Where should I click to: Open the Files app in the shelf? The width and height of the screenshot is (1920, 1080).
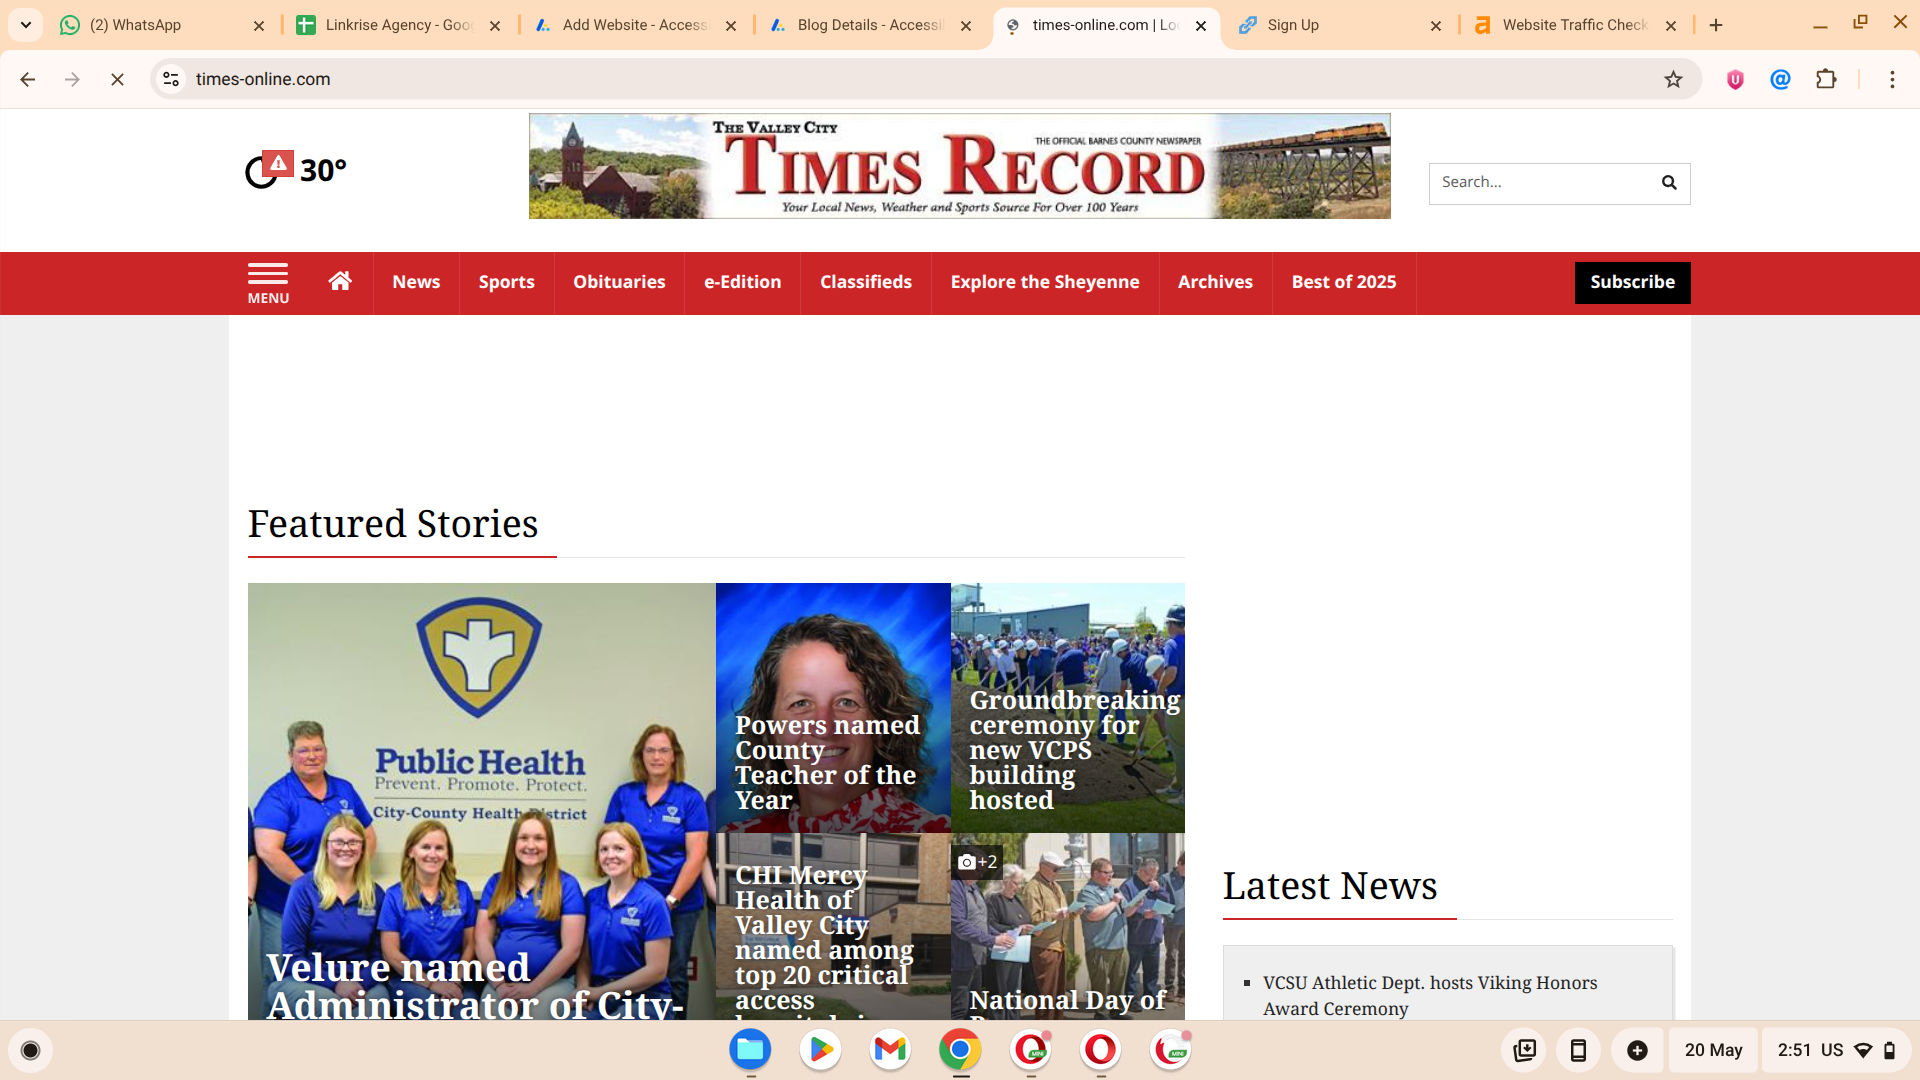[751, 1049]
